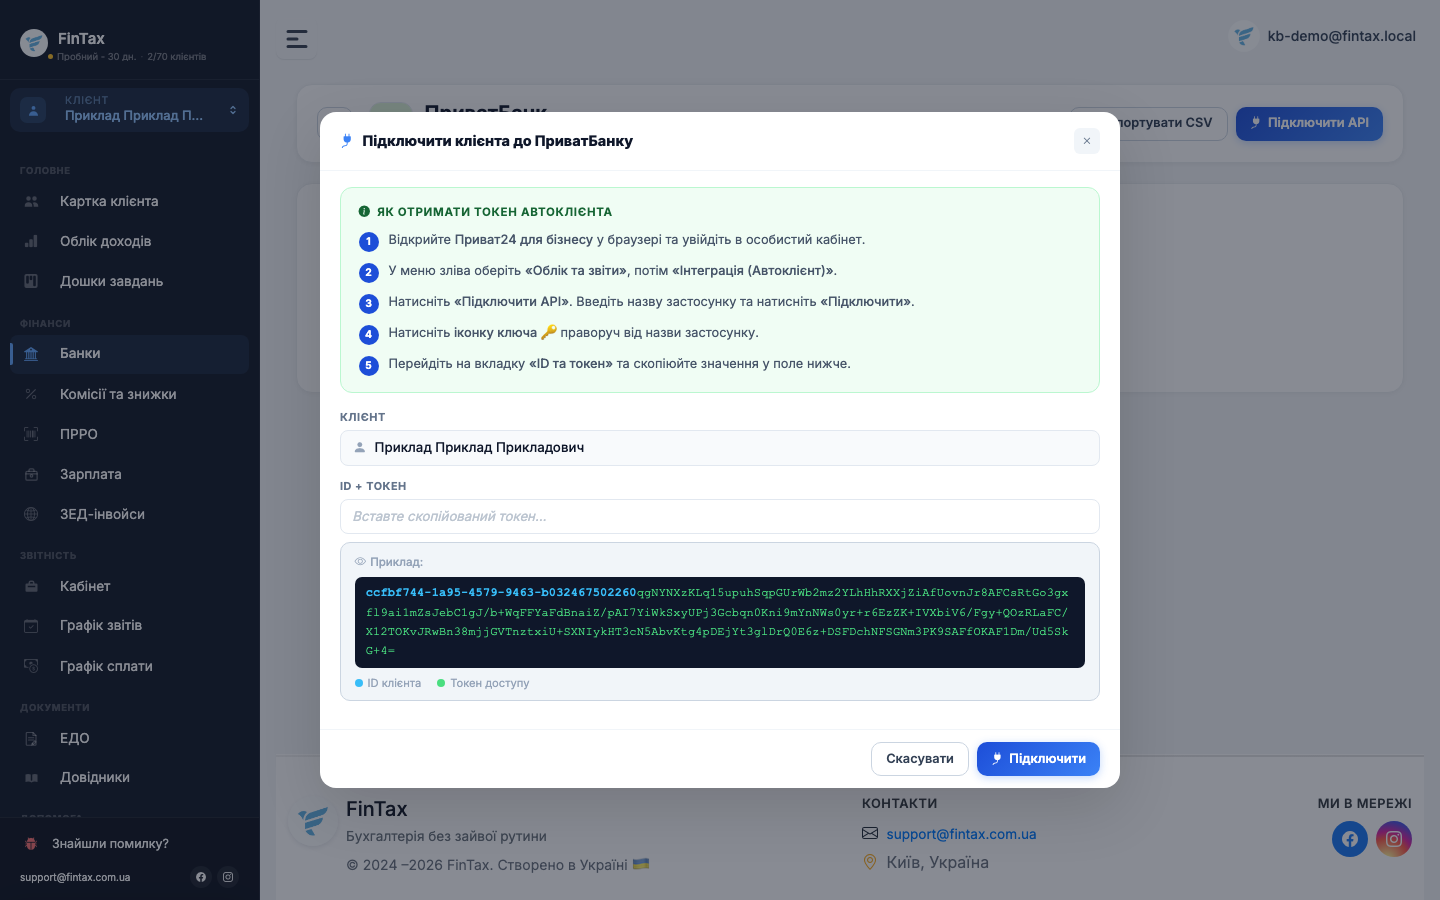Viewport: 1440px width, 900px height.
Task: Open Facebook round icon in page footer
Action: click(x=1350, y=839)
